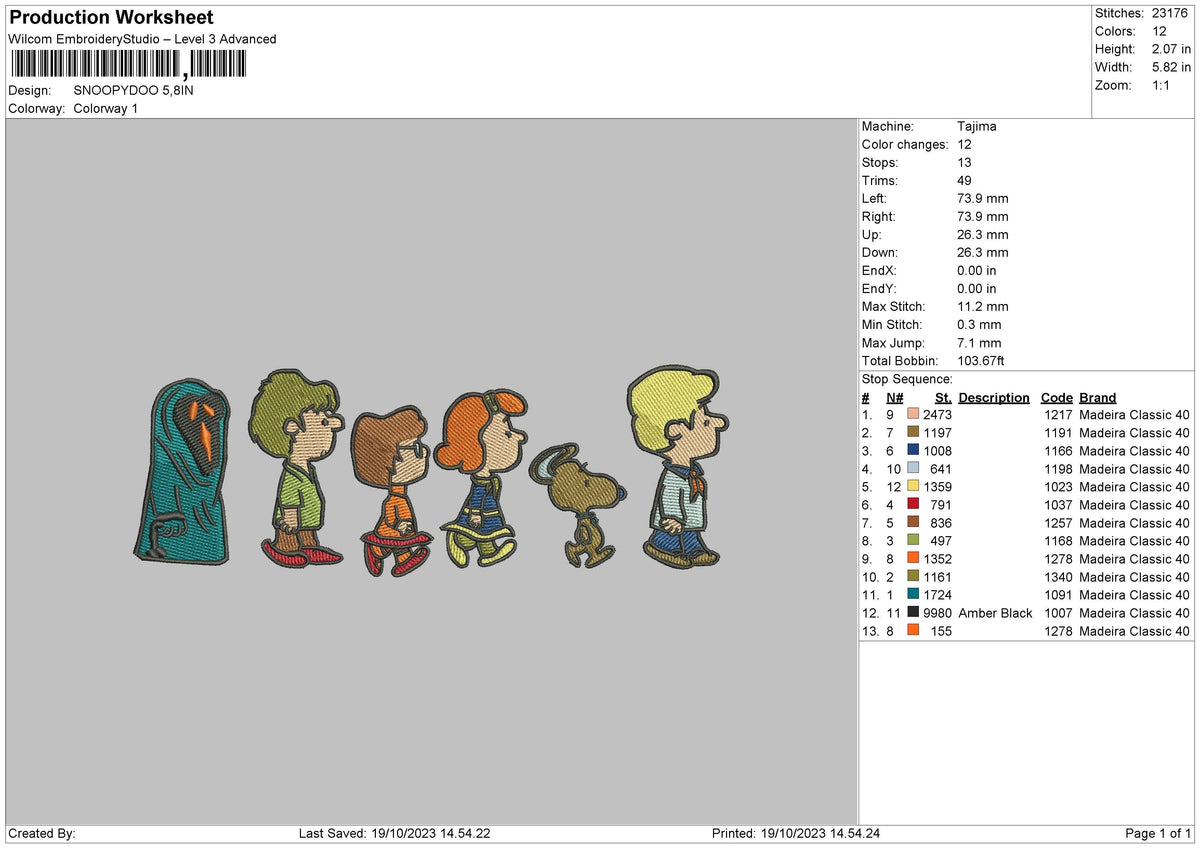Image resolution: width=1200 pixels, height=848 pixels.
Task: Select Madeira Classic 40 brand for code 1166
Action: pos(1135,451)
